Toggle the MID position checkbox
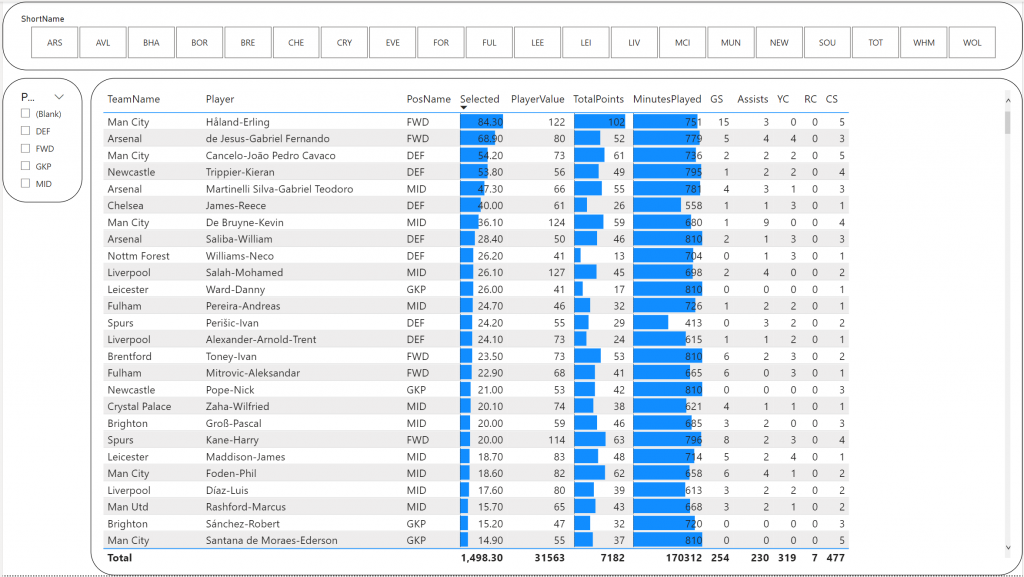Screen dimensions: 1024x577 click(26, 184)
